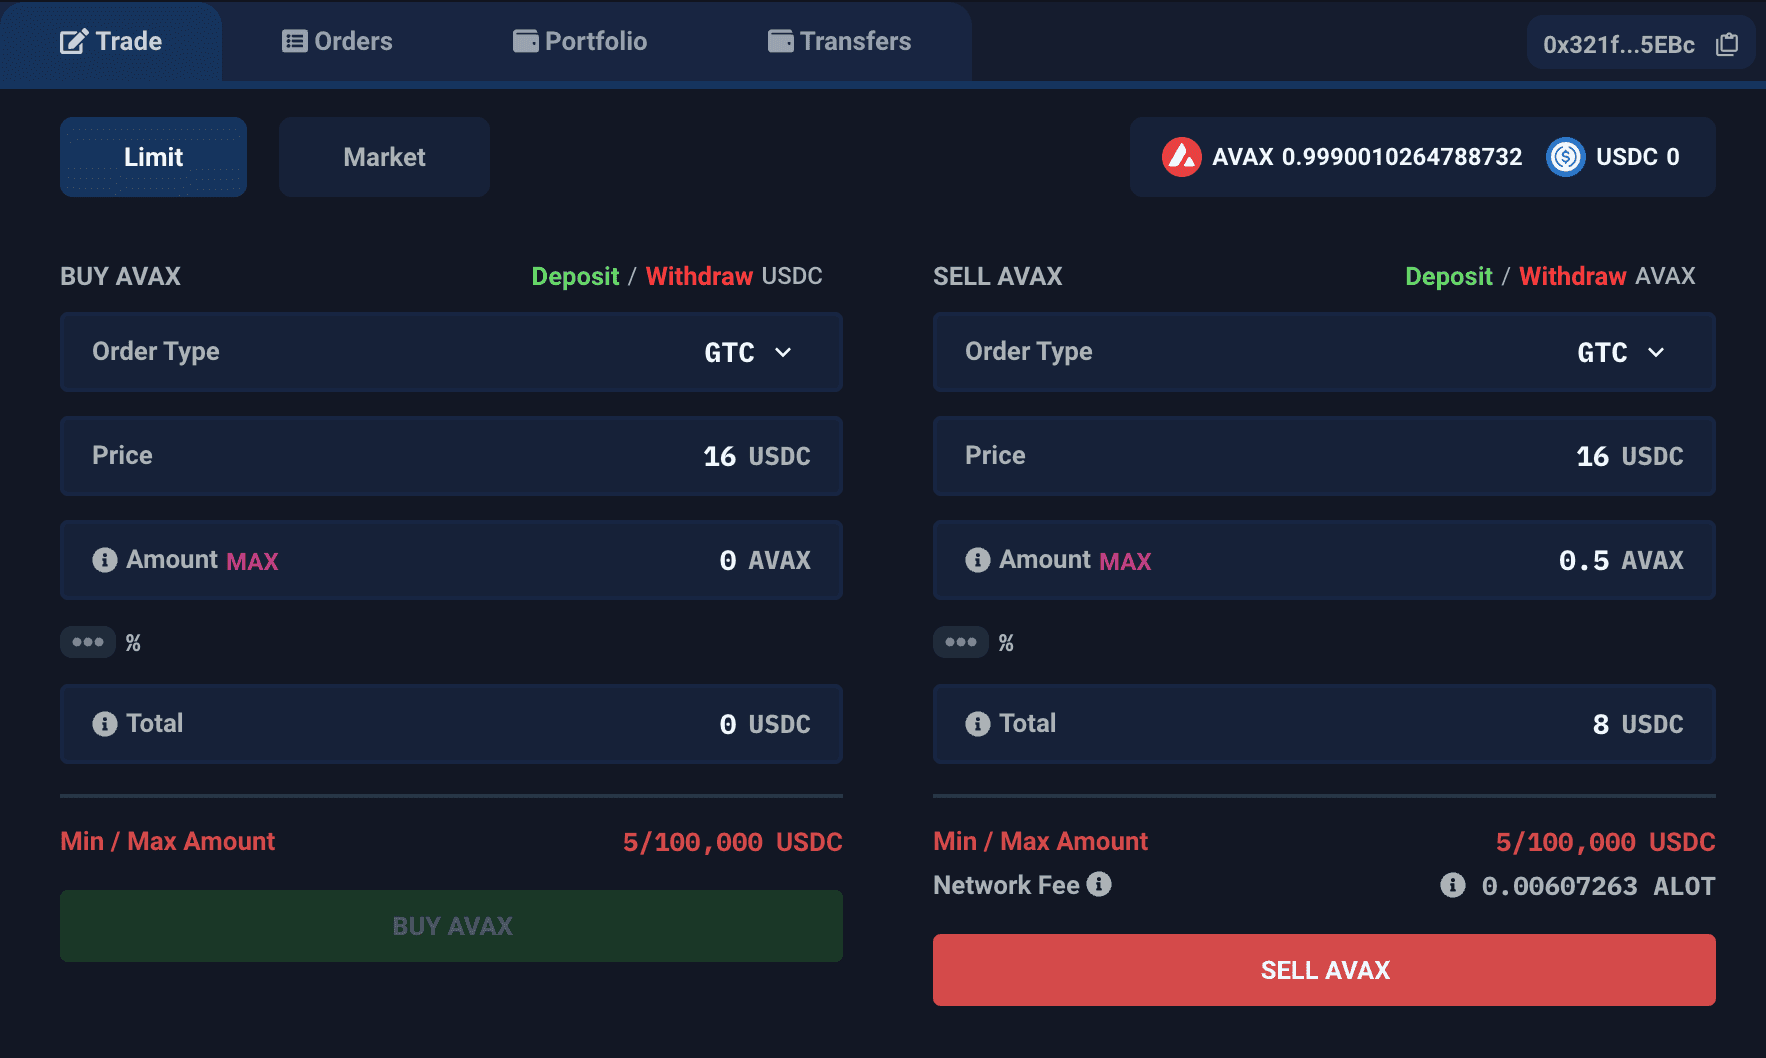Click wallet address 0x321f...5EBc button
The image size is (1766, 1058).
(x=1640, y=44)
